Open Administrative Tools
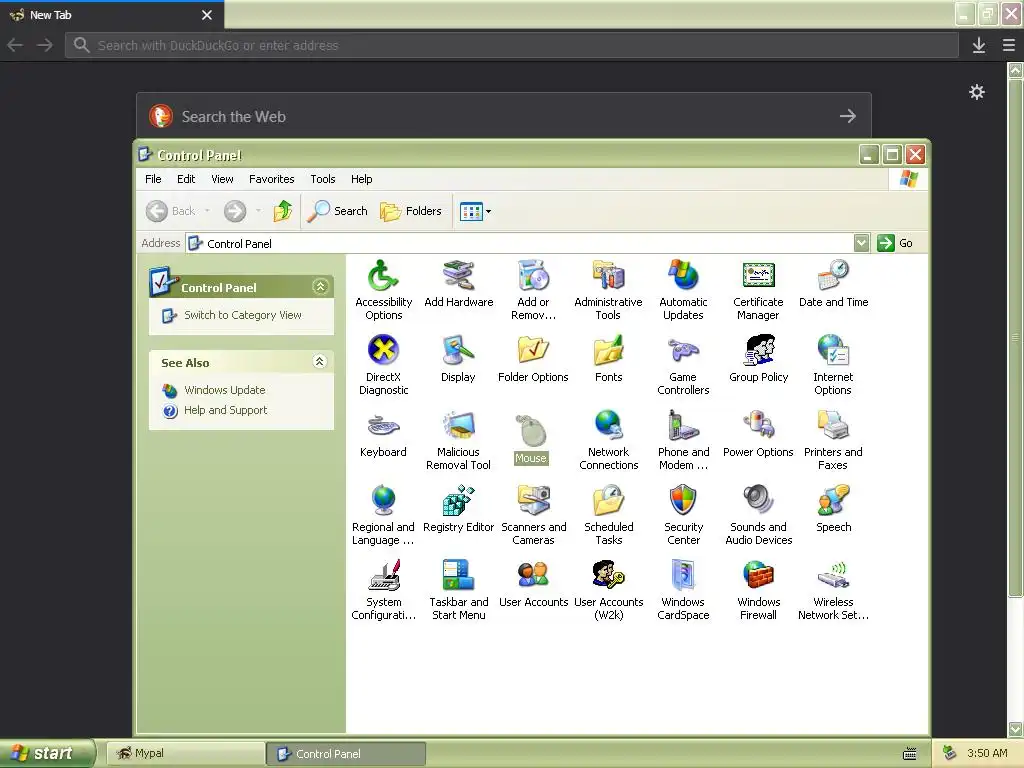This screenshot has height=768, width=1024. point(608,290)
